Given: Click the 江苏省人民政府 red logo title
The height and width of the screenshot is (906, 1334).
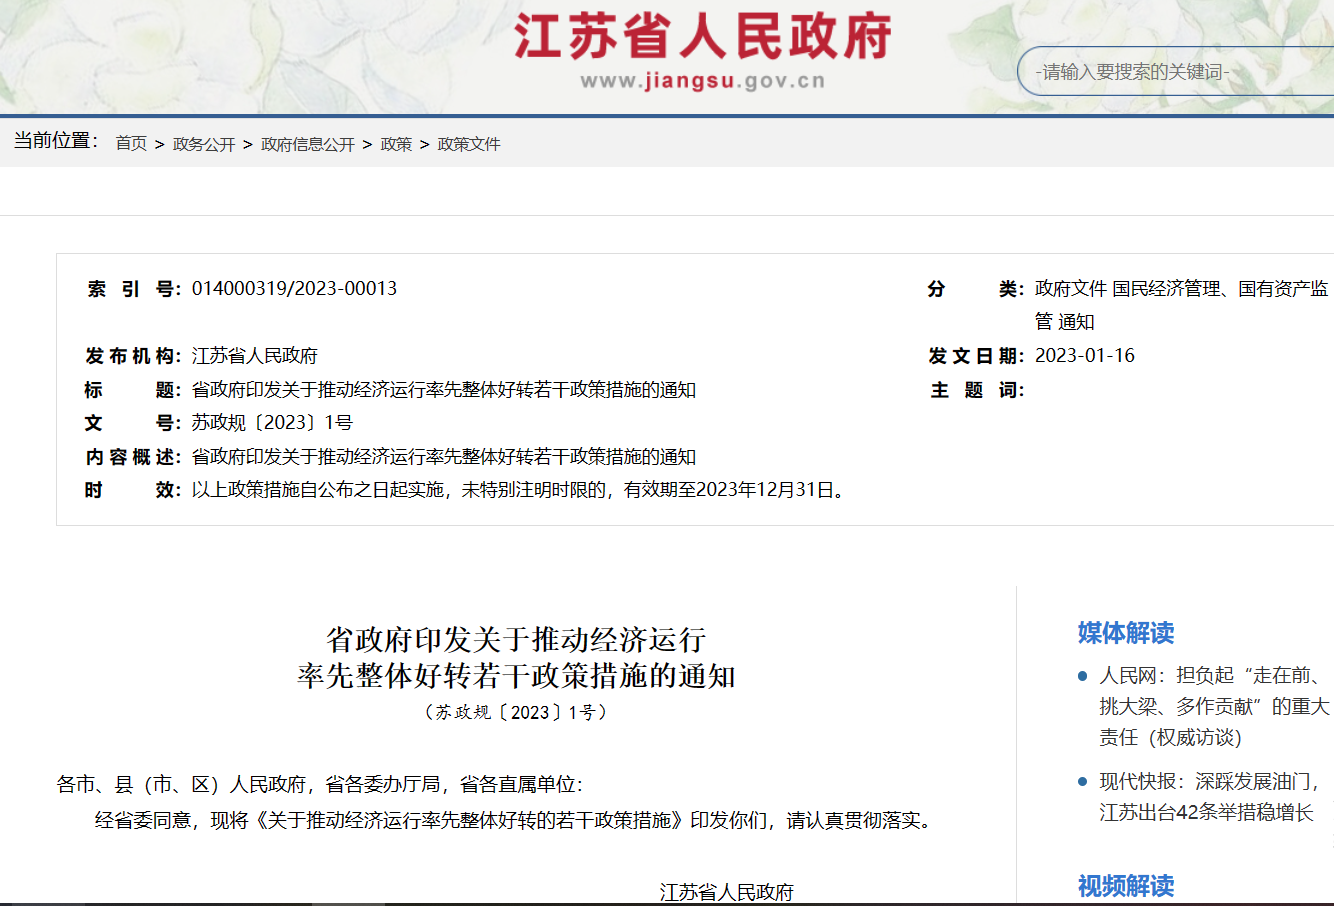Looking at the screenshot, I should [x=702, y=37].
